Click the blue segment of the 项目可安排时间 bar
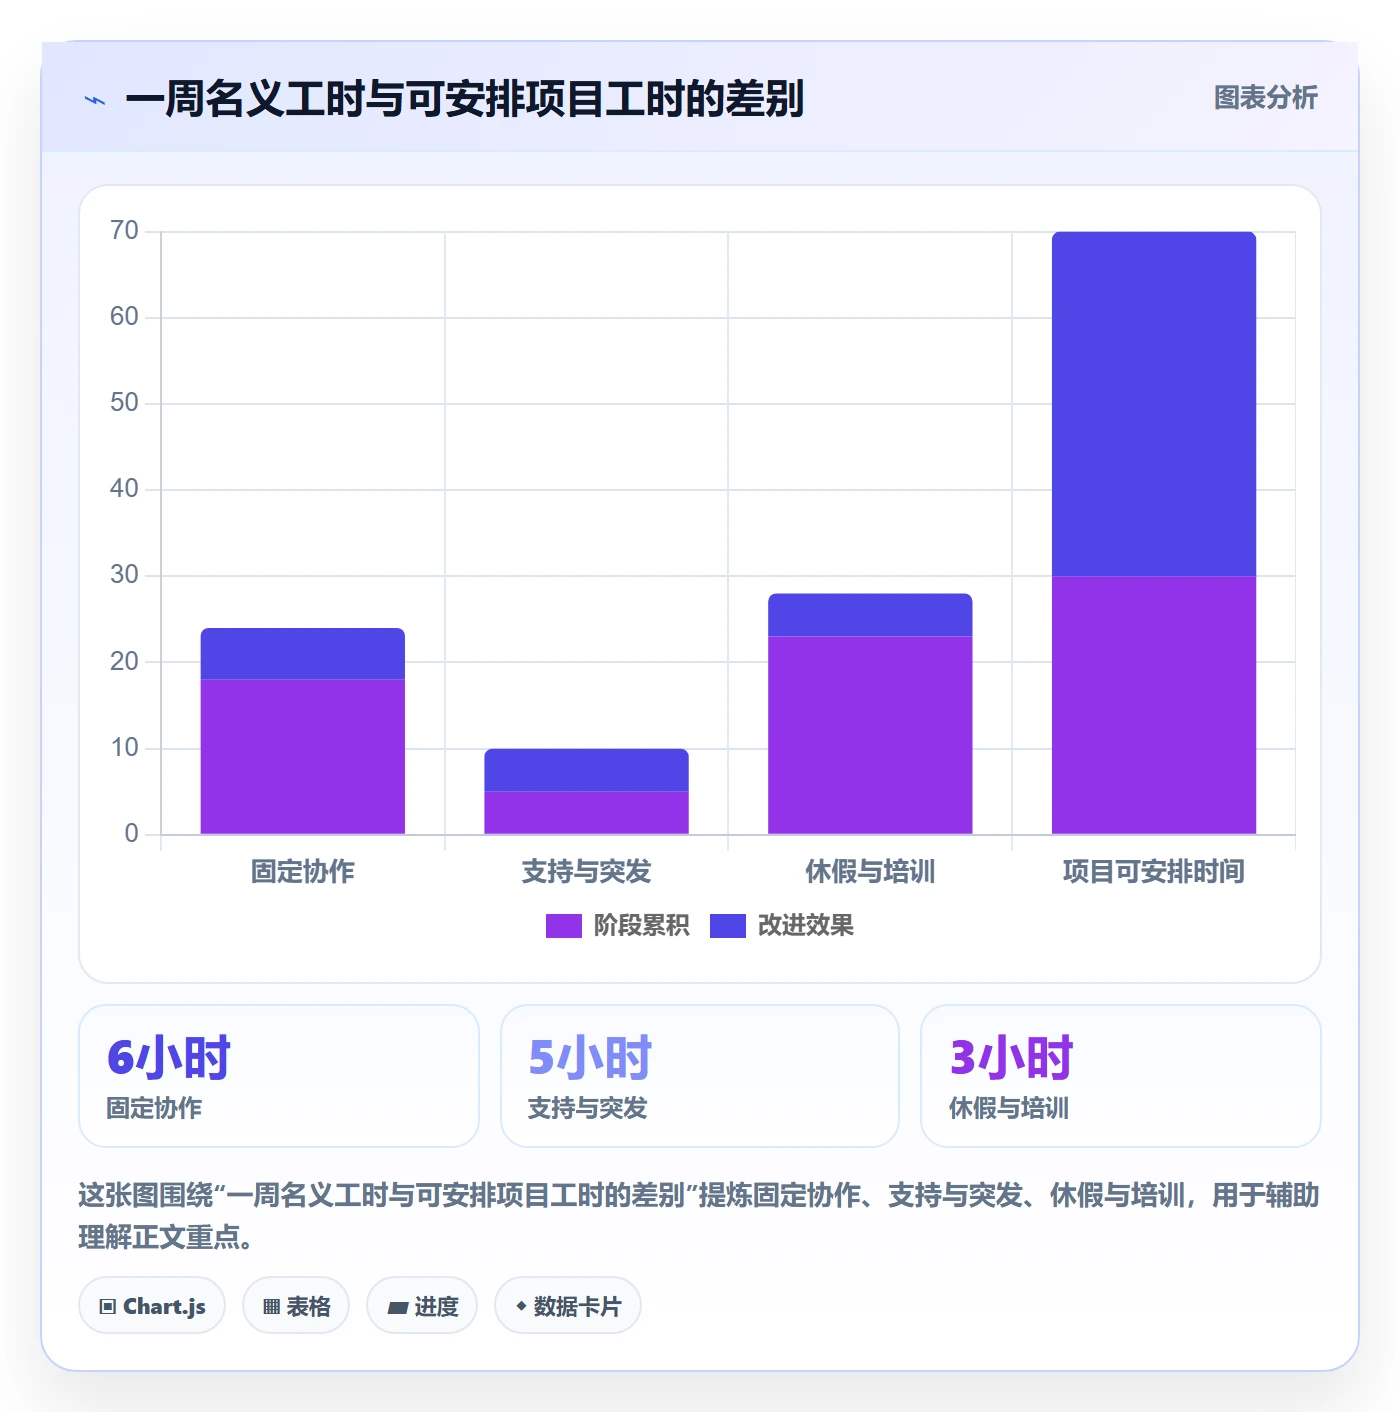 click(1154, 404)
